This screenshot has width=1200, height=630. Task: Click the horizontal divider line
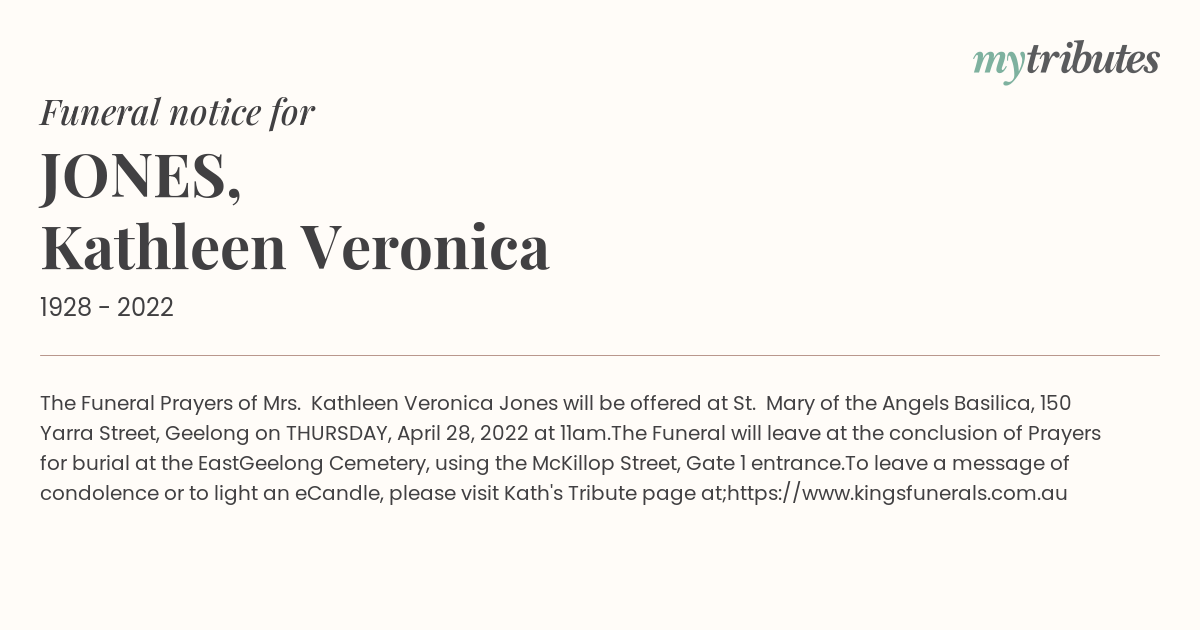[600, 355]
